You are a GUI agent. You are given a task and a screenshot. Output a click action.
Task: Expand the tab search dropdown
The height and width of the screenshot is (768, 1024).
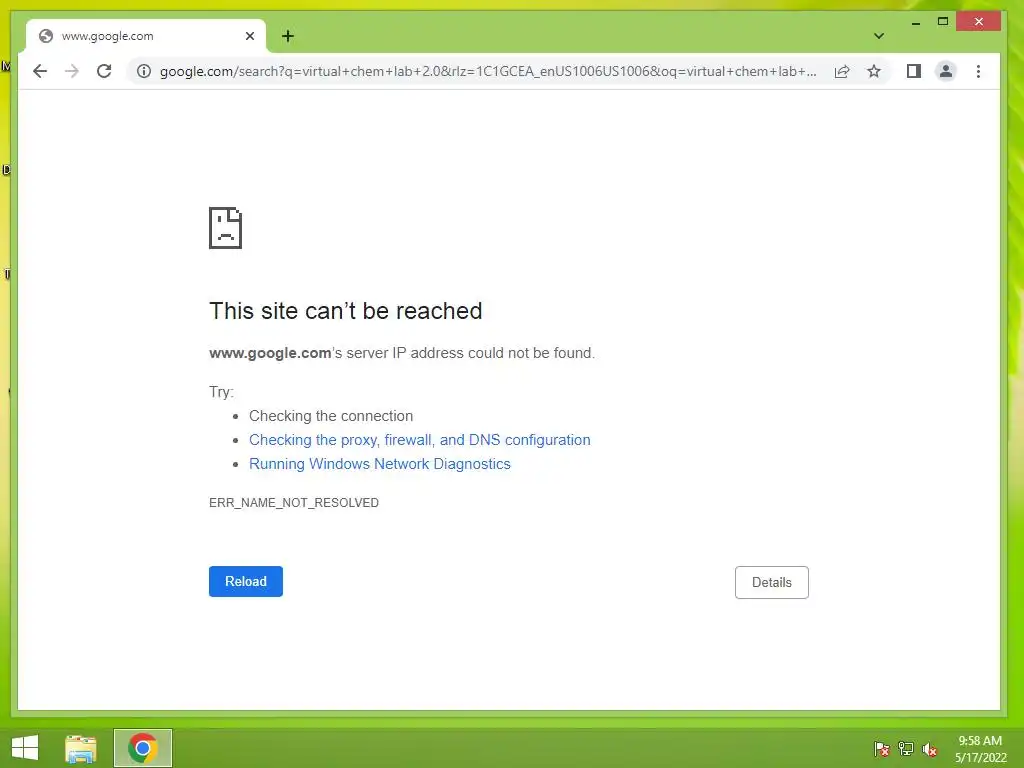(879, 36)
